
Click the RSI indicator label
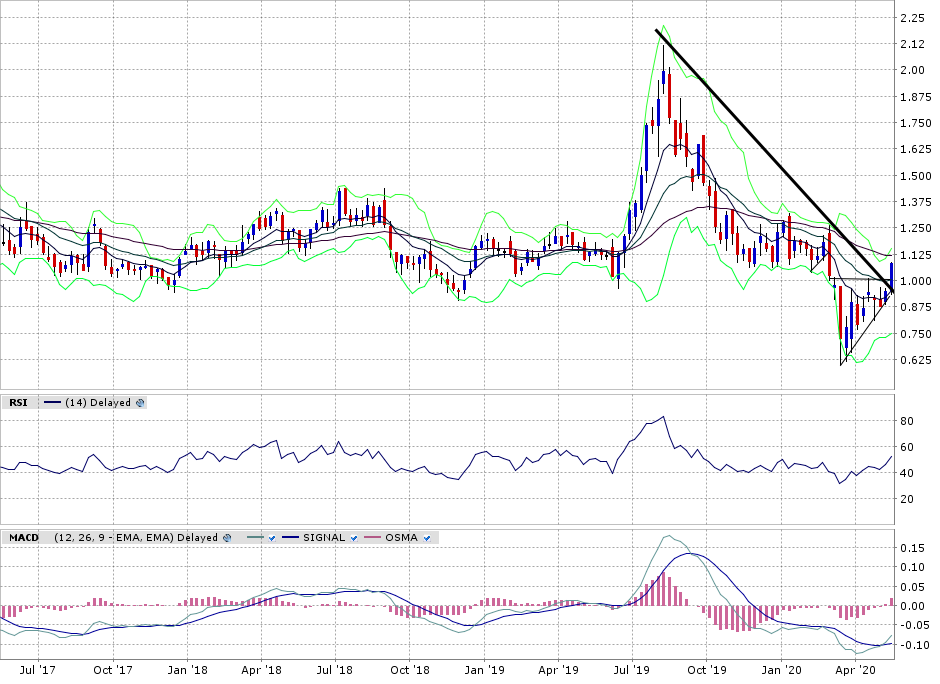(x=18, y=402)
